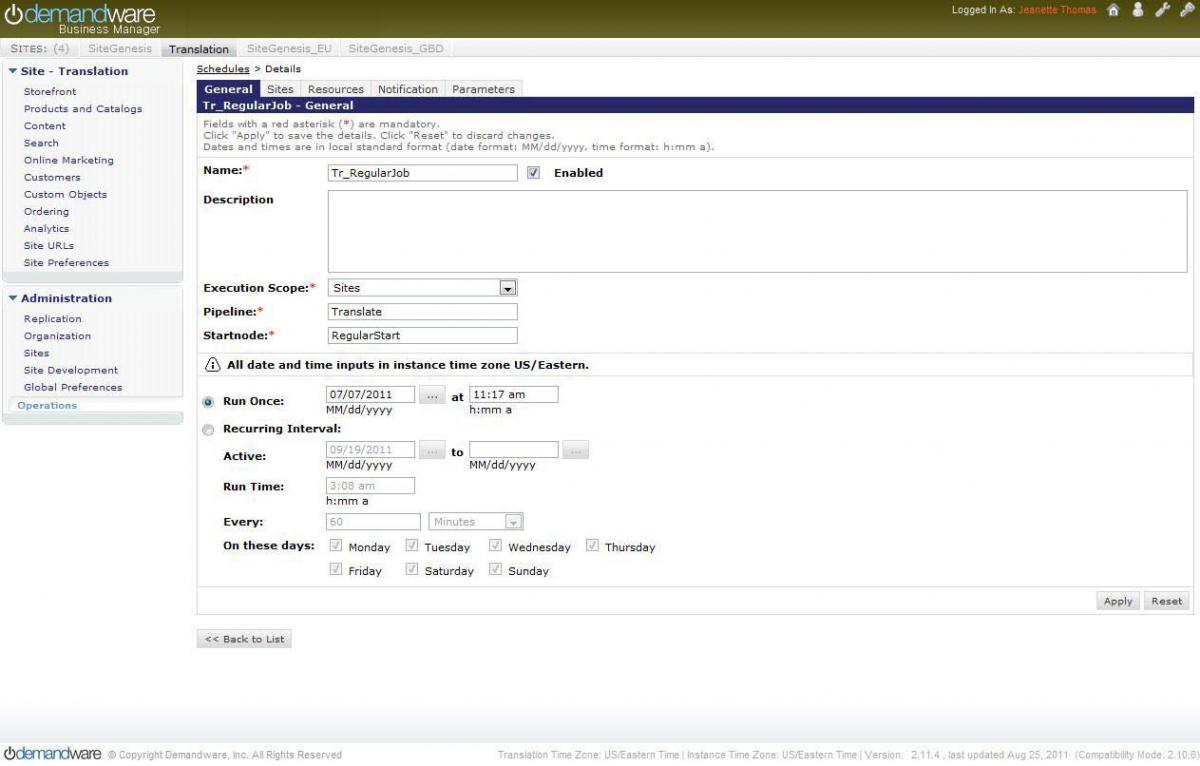Open the Schedules breadcrumb link
Image resolution: width=1200 pixels, height=766 pixels.
[223, 69]
